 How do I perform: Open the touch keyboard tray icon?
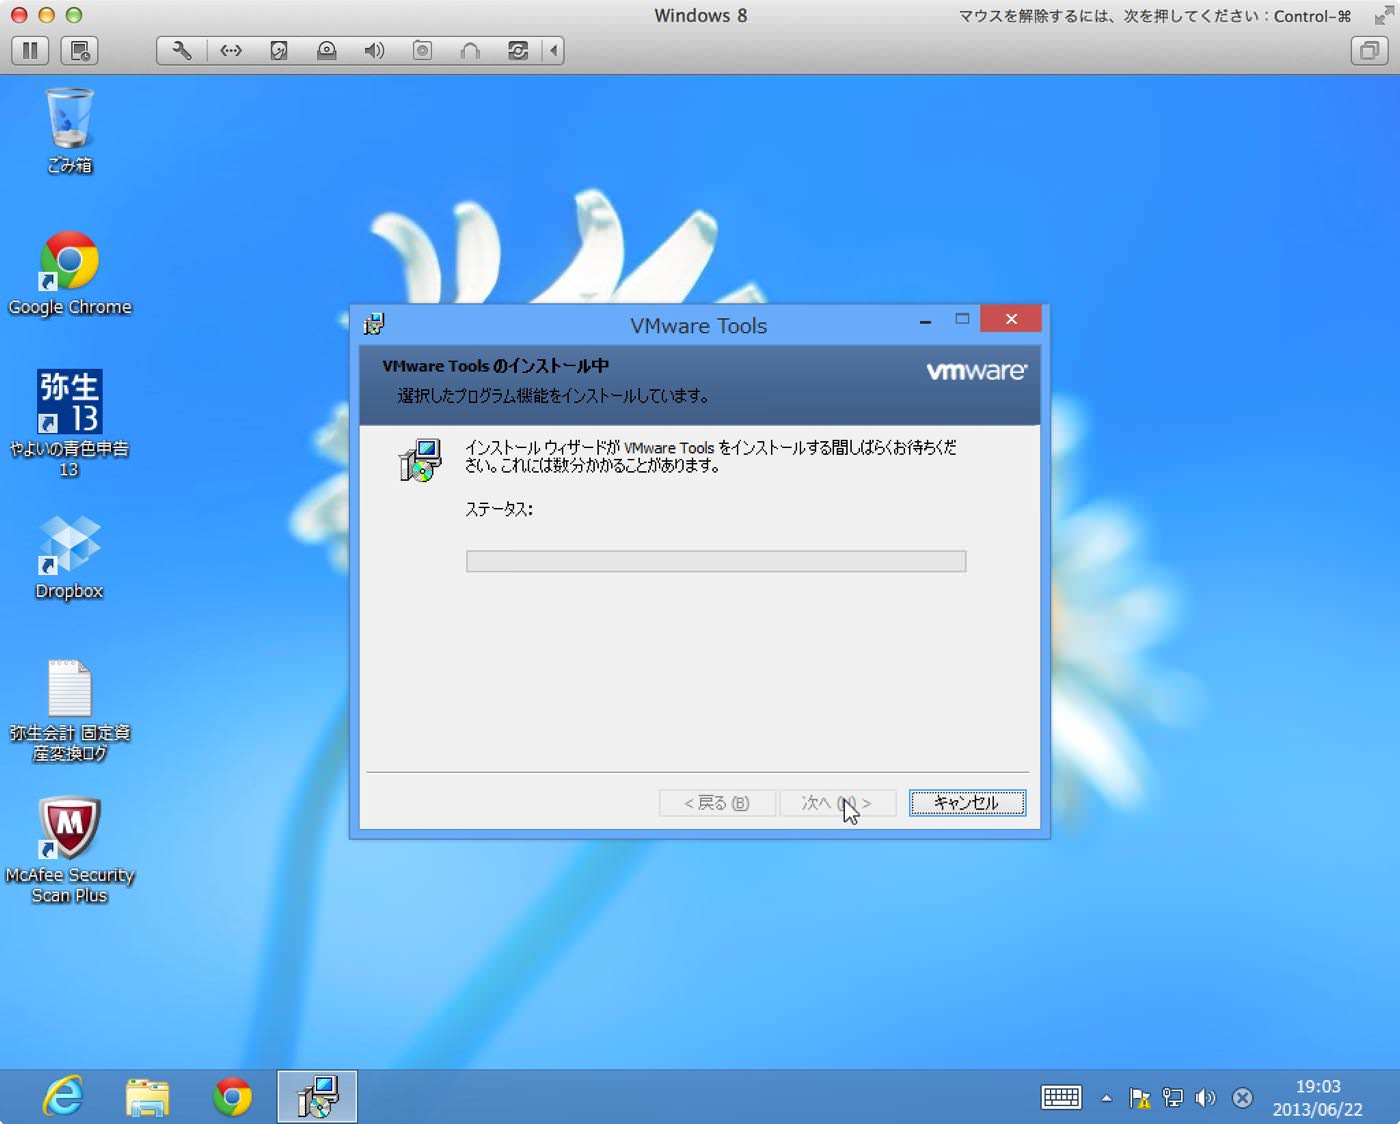click(x=1061, y=1097)
